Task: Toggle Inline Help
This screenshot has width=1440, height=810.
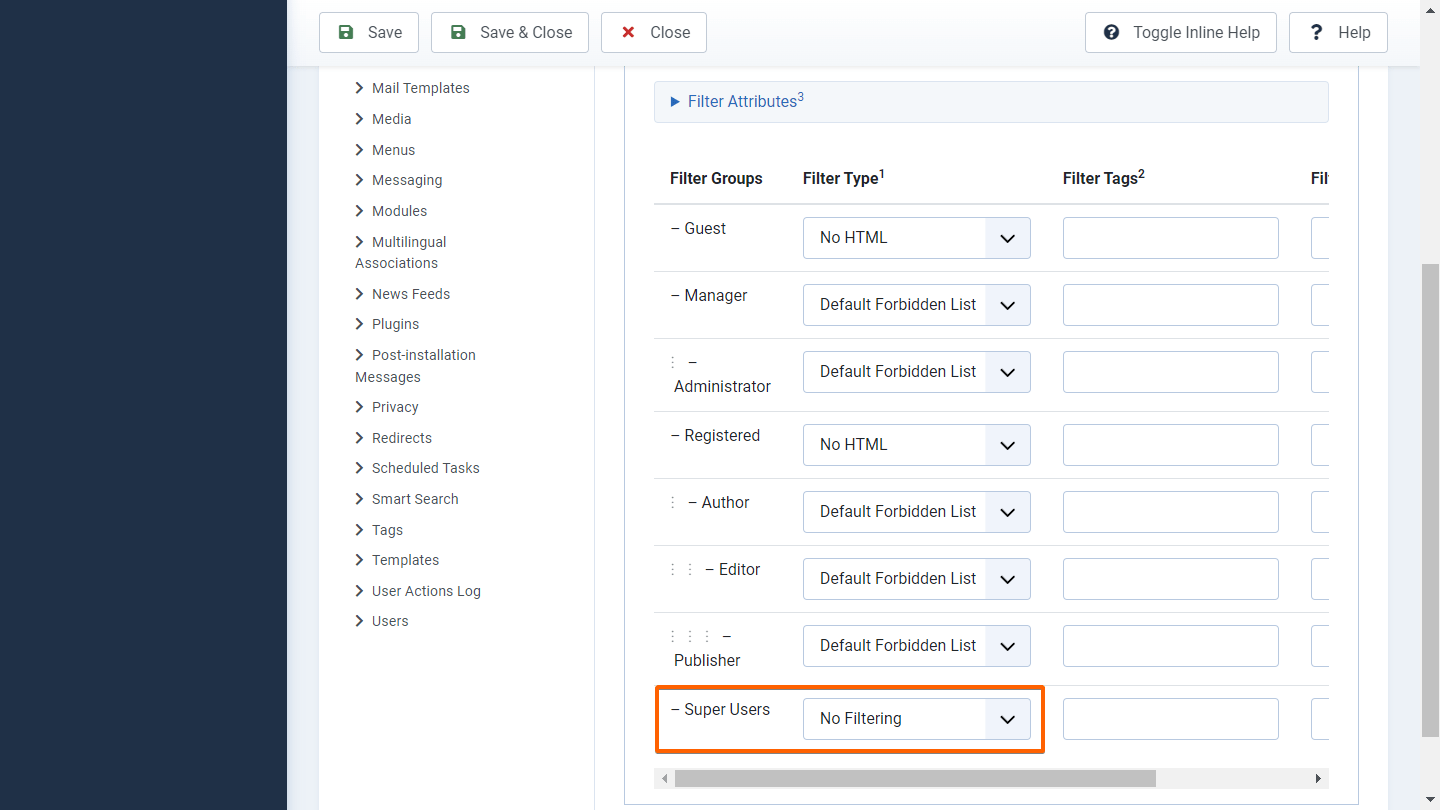Action: 1181,32
